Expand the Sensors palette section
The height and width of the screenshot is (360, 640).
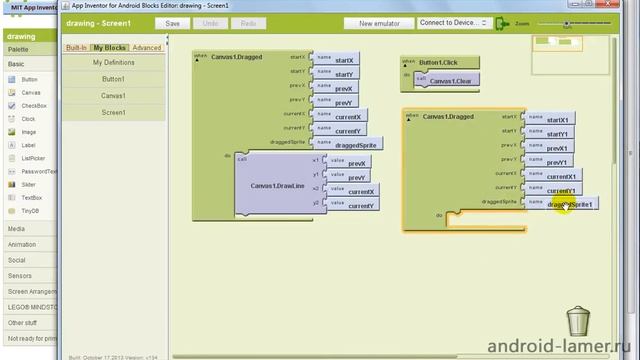pyautogui.click(x=30, y=276)
